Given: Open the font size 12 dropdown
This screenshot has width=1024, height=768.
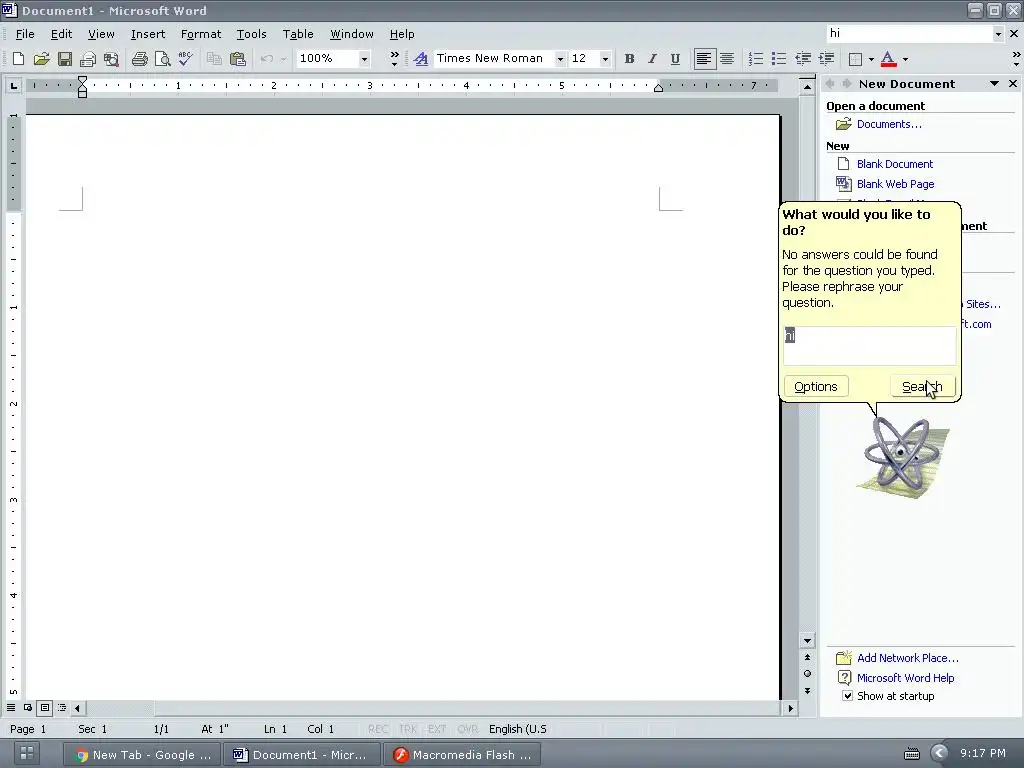Looking at the screenshot, I should click(x=605, y=59).
